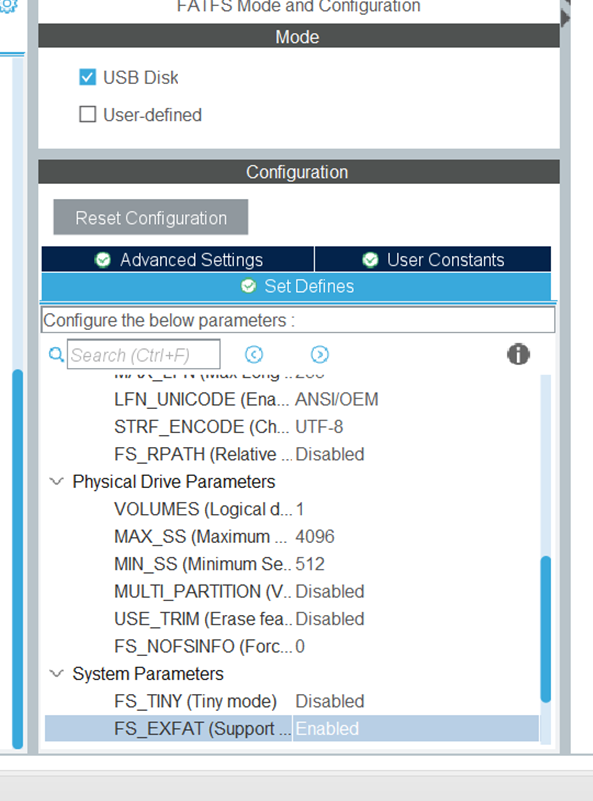
Task: Open the User Constants tab
Action: 433,260
